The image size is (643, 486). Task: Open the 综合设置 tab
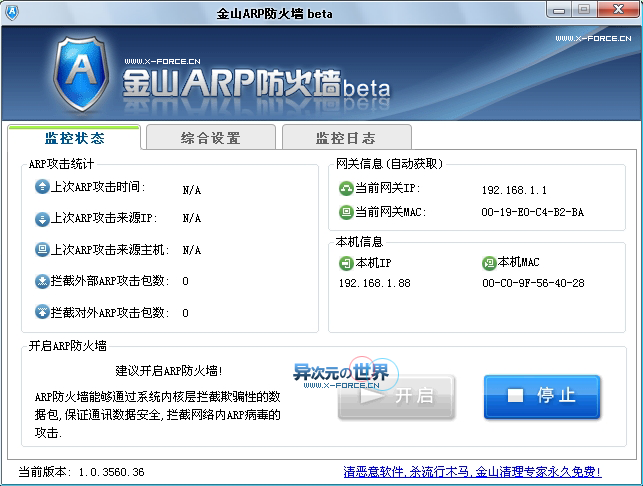click(211, 138)
